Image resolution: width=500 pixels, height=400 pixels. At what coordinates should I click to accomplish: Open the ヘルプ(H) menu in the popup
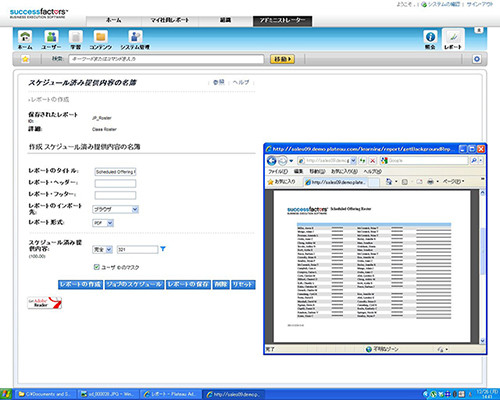(x=372, y=171)
